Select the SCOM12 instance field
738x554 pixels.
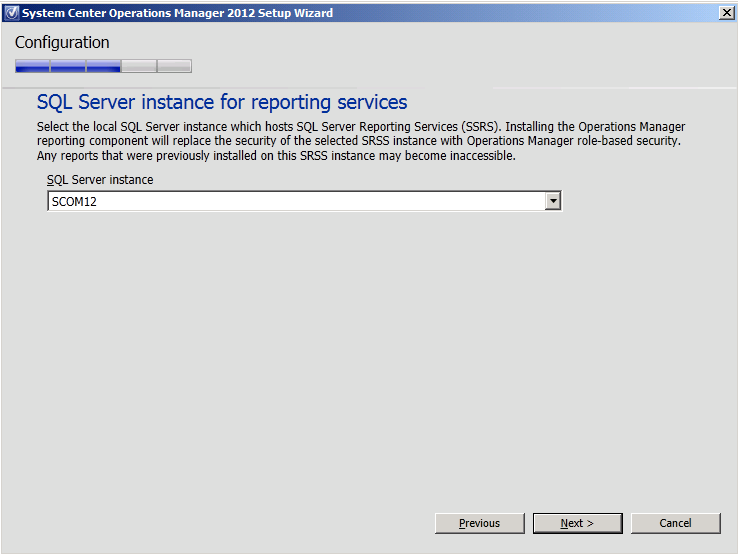pyautogui.click(x=304, y=201)
